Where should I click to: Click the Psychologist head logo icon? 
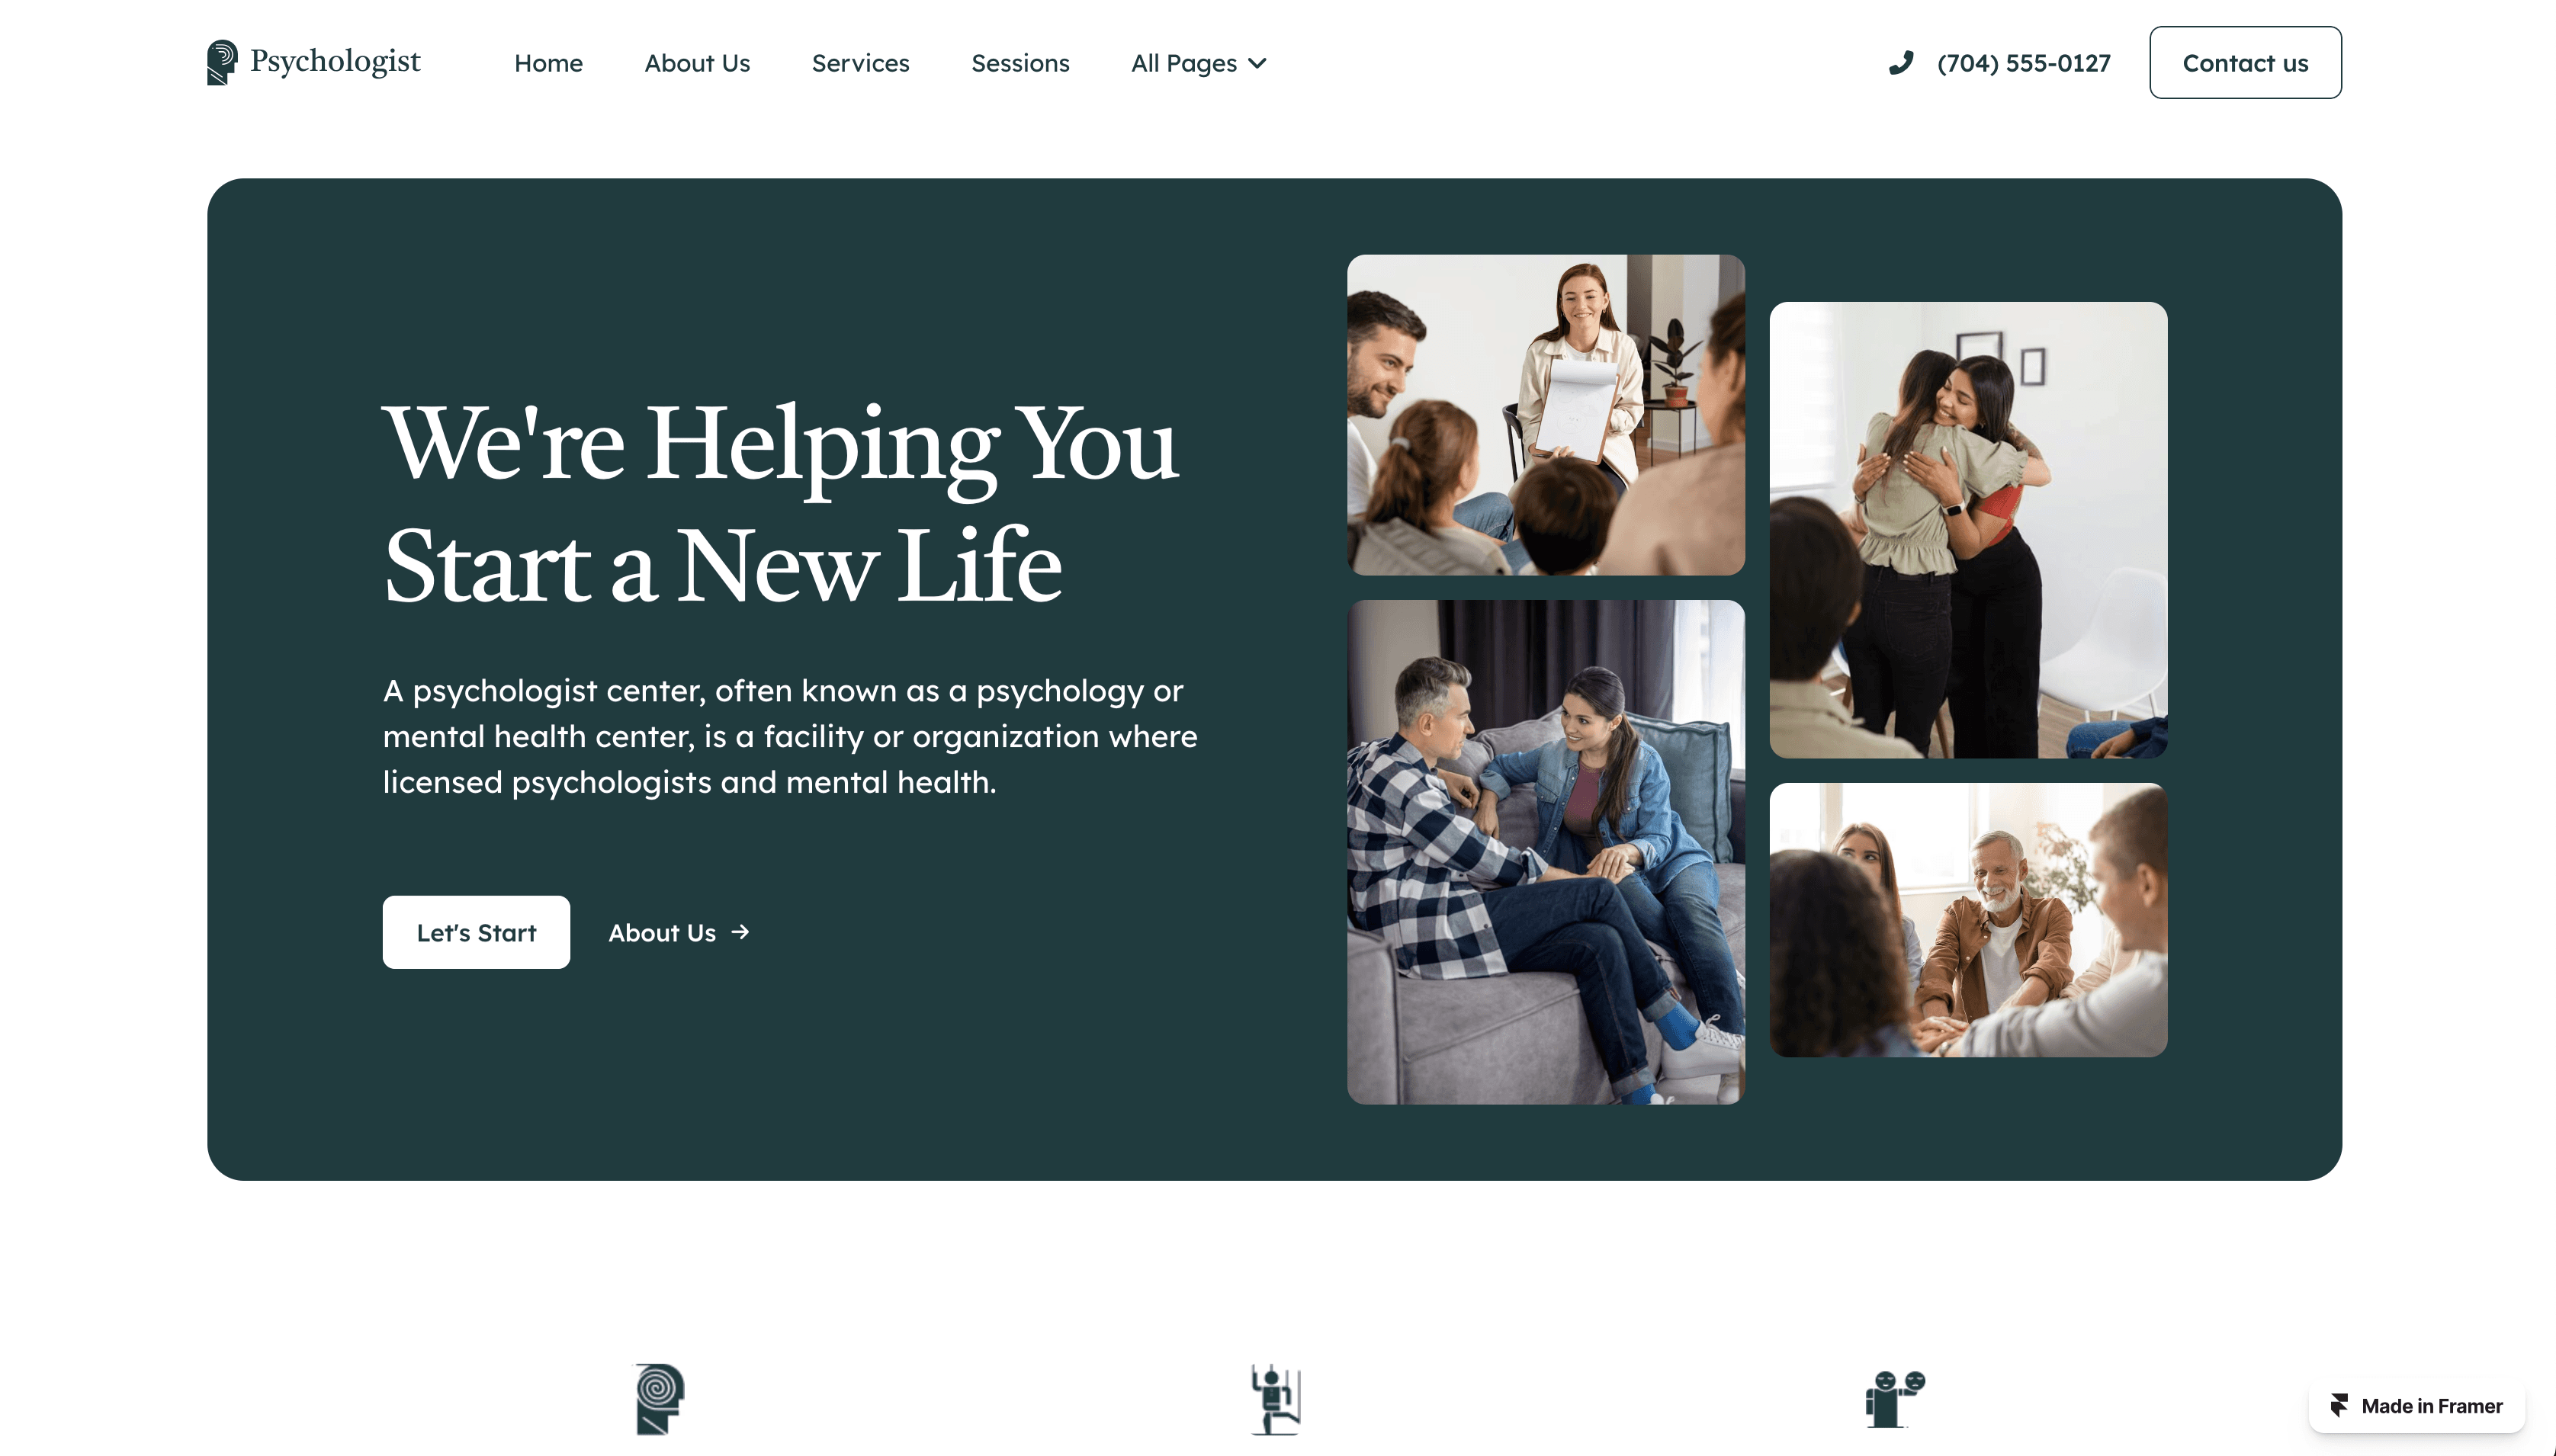(222, 62)
